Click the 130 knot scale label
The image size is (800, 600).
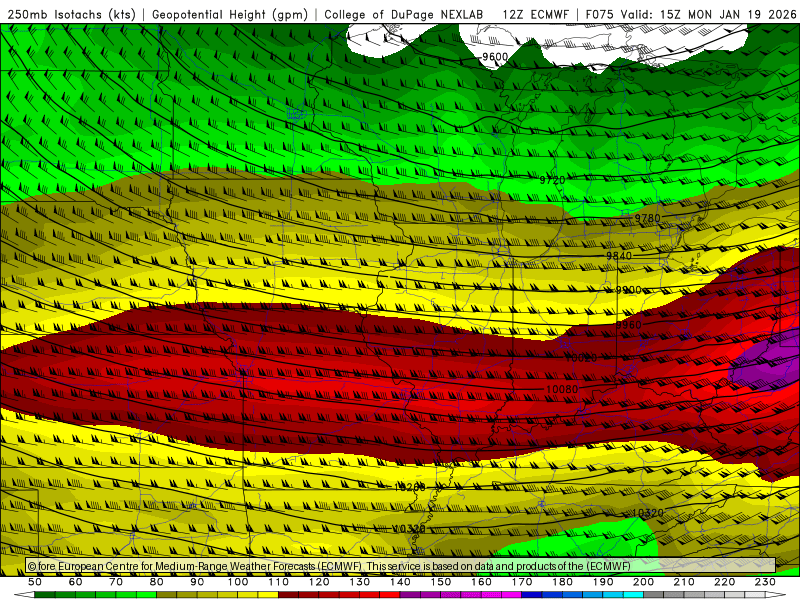[x=359, y=582]
